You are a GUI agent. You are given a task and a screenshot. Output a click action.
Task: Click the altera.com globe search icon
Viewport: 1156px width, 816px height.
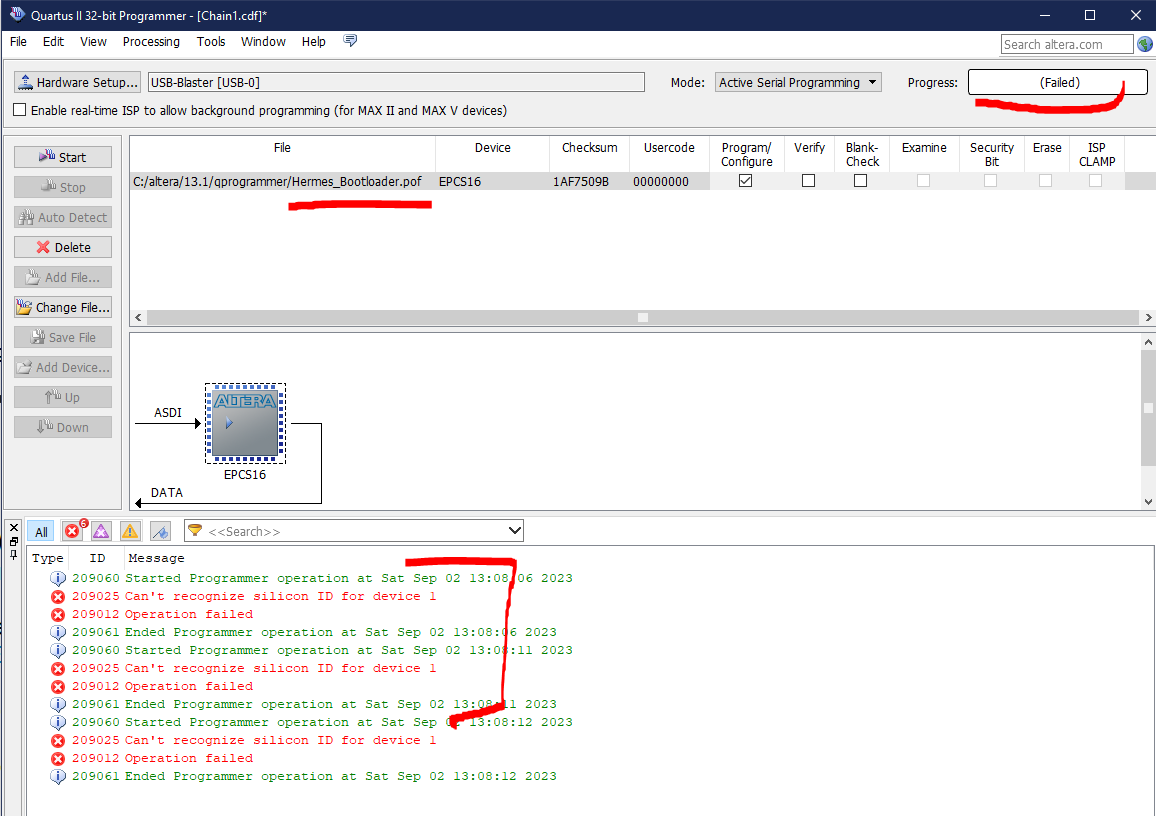[1145, 44]
